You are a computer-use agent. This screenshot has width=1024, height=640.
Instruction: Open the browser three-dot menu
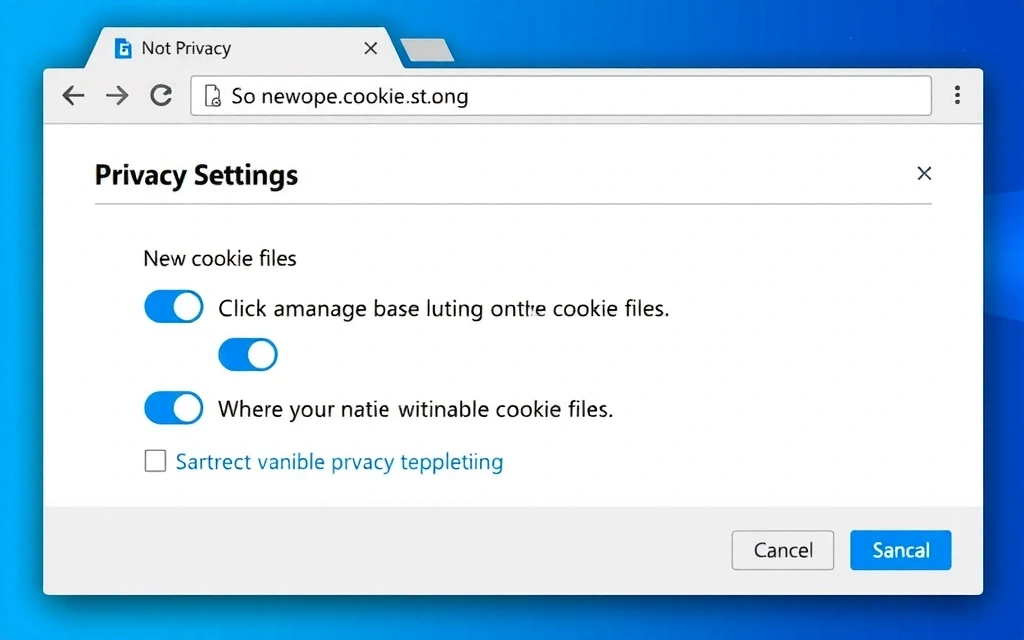(x=957, y=96)
